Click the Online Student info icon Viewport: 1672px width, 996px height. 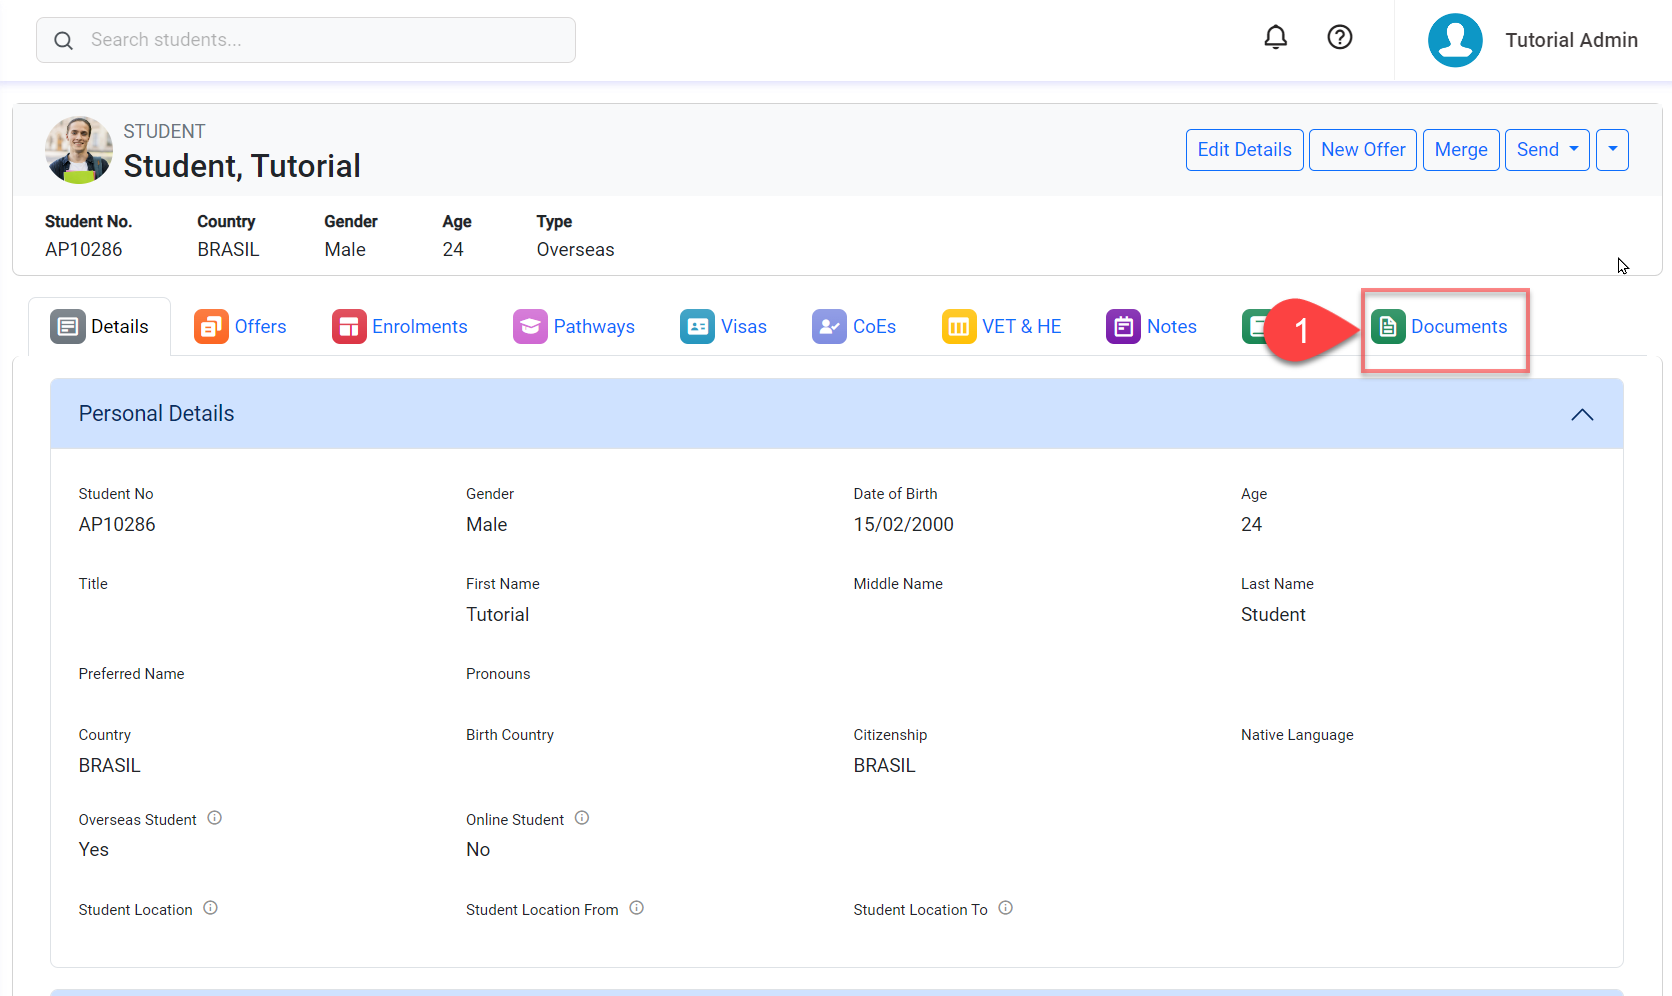pyautogui.click(x=582, y=818)
